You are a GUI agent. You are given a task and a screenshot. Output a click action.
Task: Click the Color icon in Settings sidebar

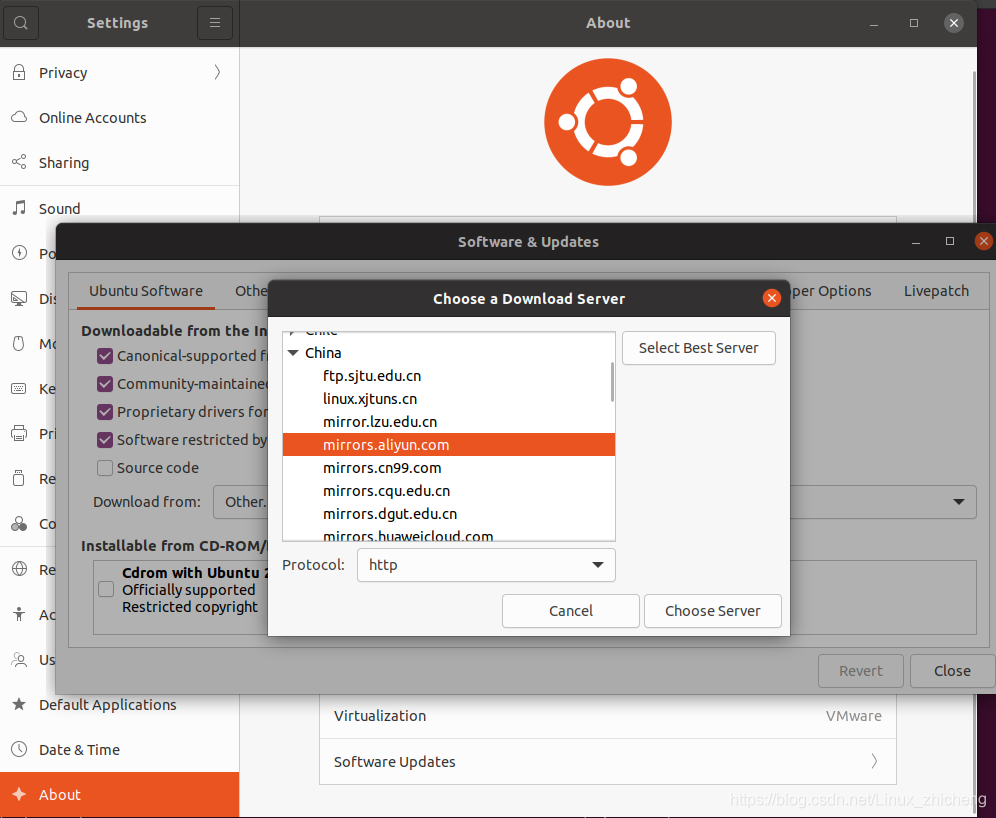coord(20,524)
